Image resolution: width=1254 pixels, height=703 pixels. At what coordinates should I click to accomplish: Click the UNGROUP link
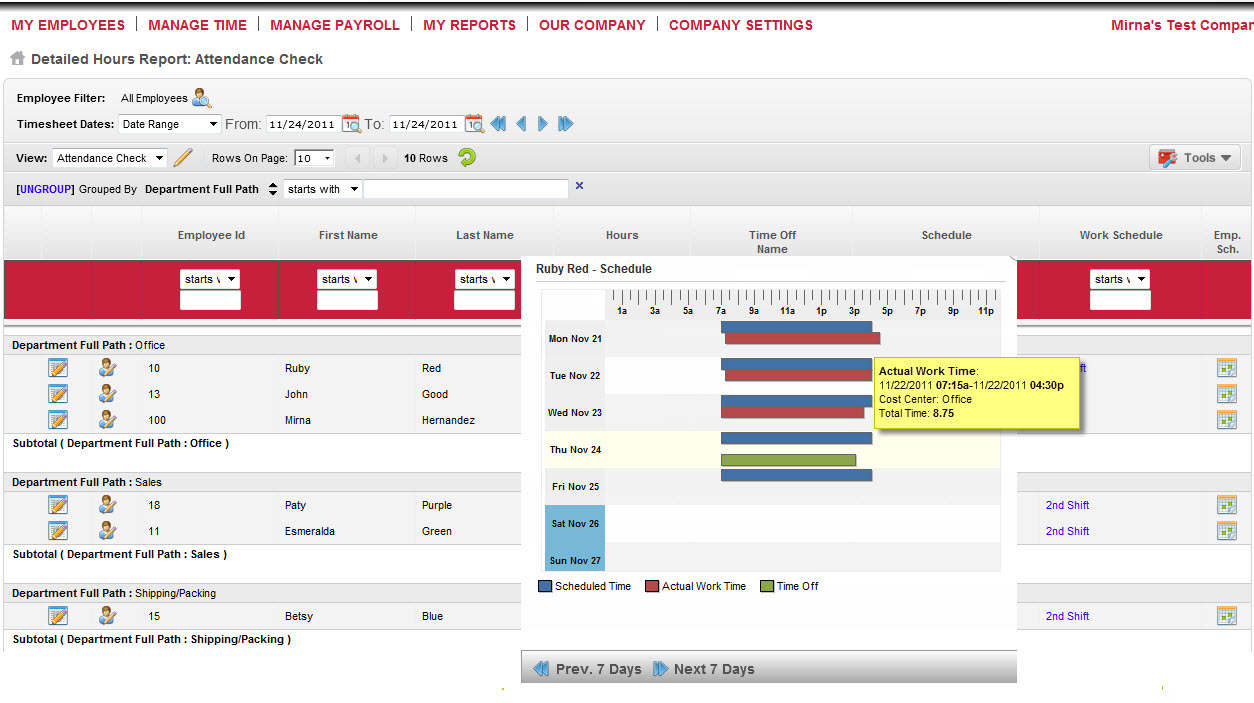pyautogui.click(x=45, y=189)
